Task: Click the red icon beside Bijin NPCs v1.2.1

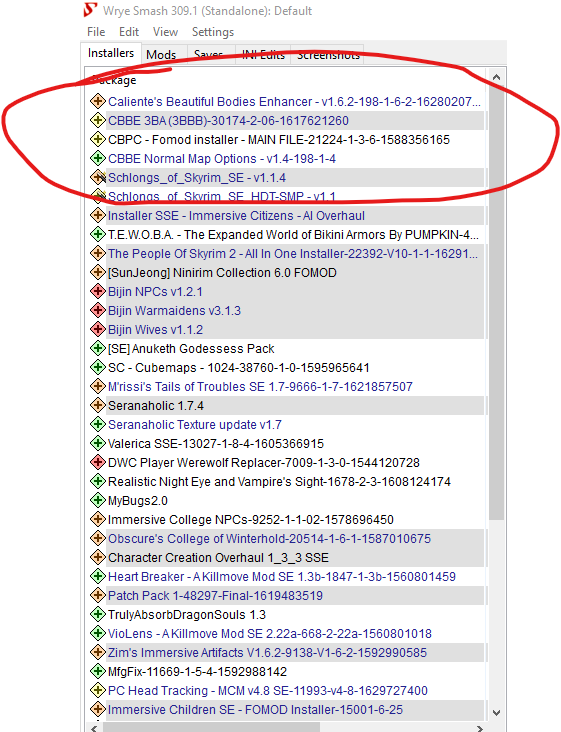Action: (x=98, y=292)
